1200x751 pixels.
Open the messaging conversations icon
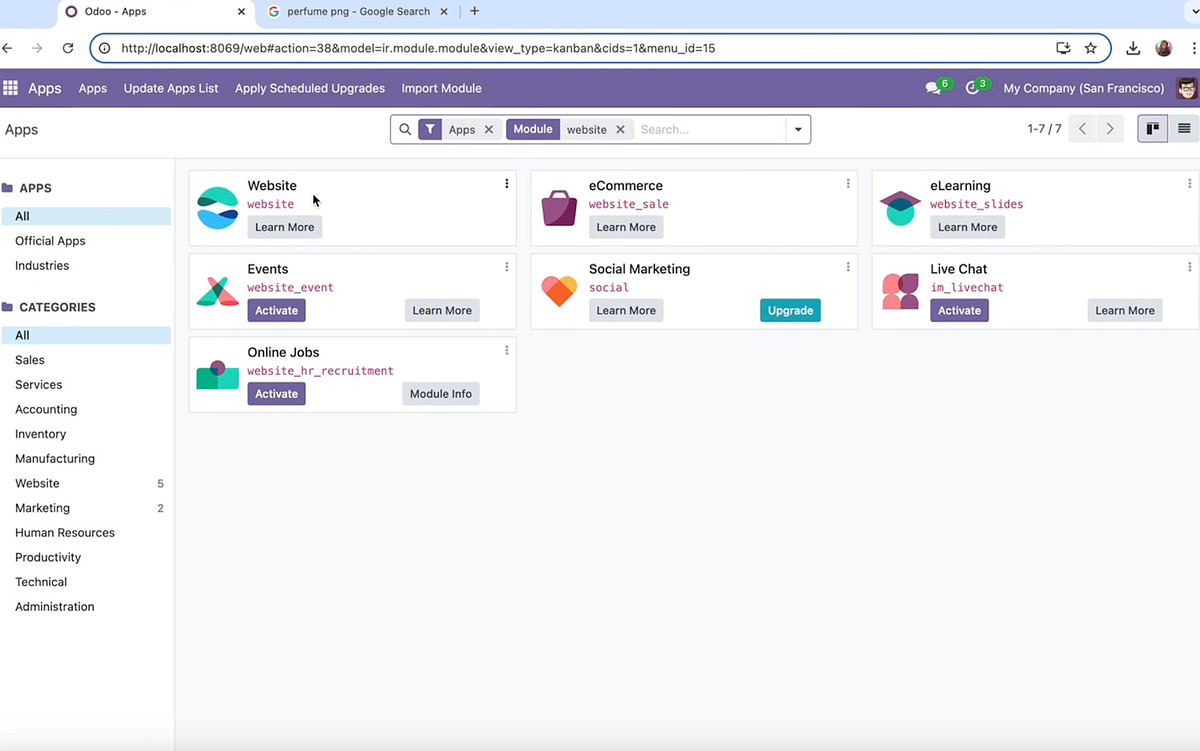click(x=932, y=88)
